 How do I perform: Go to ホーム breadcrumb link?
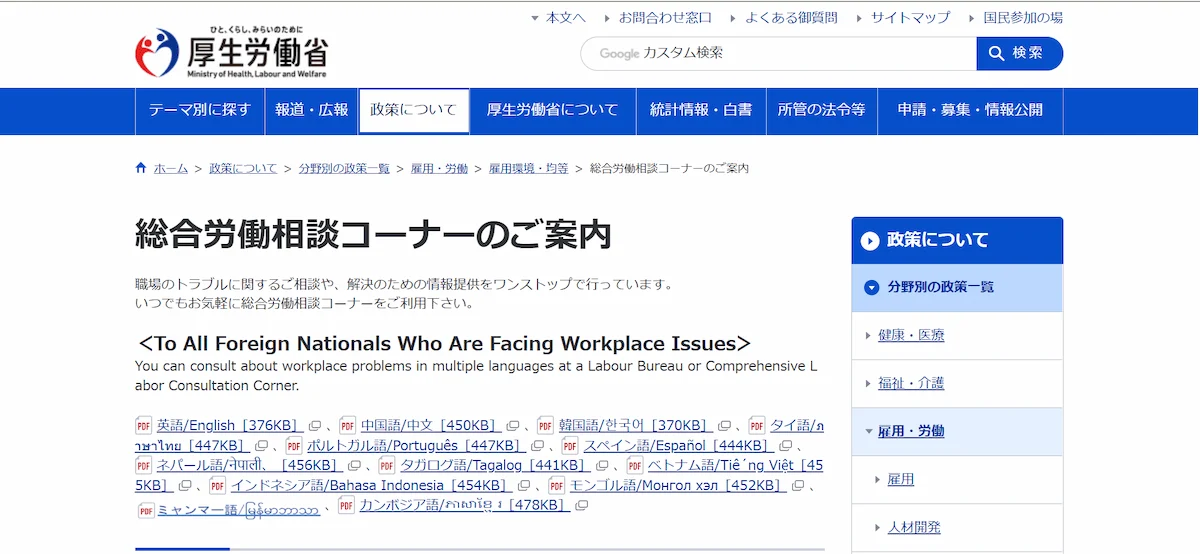point(170,168)
